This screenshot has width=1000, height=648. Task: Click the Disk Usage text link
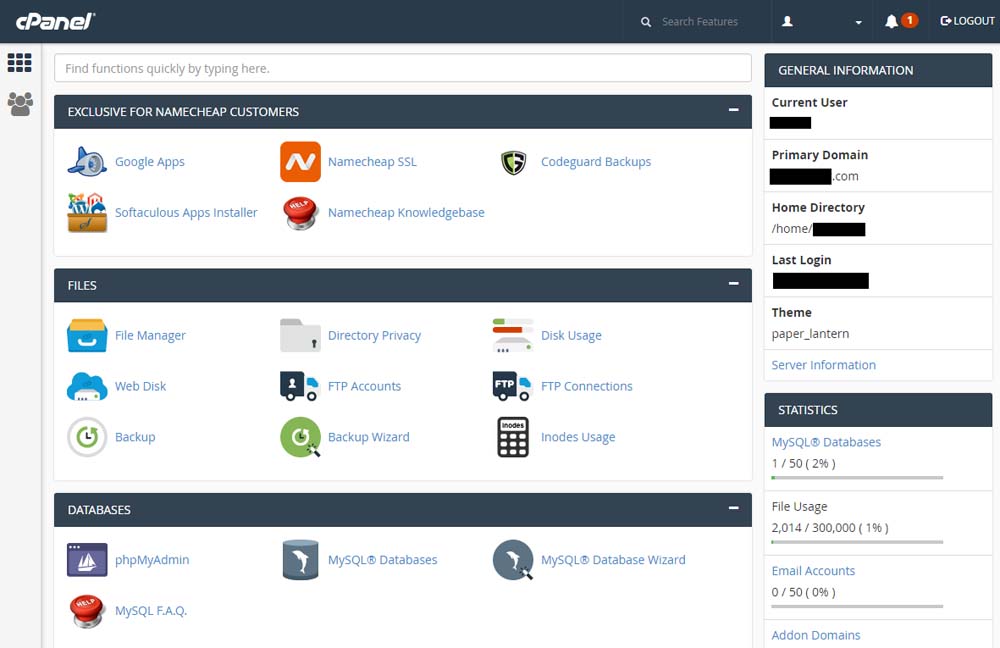pos(571,335)
